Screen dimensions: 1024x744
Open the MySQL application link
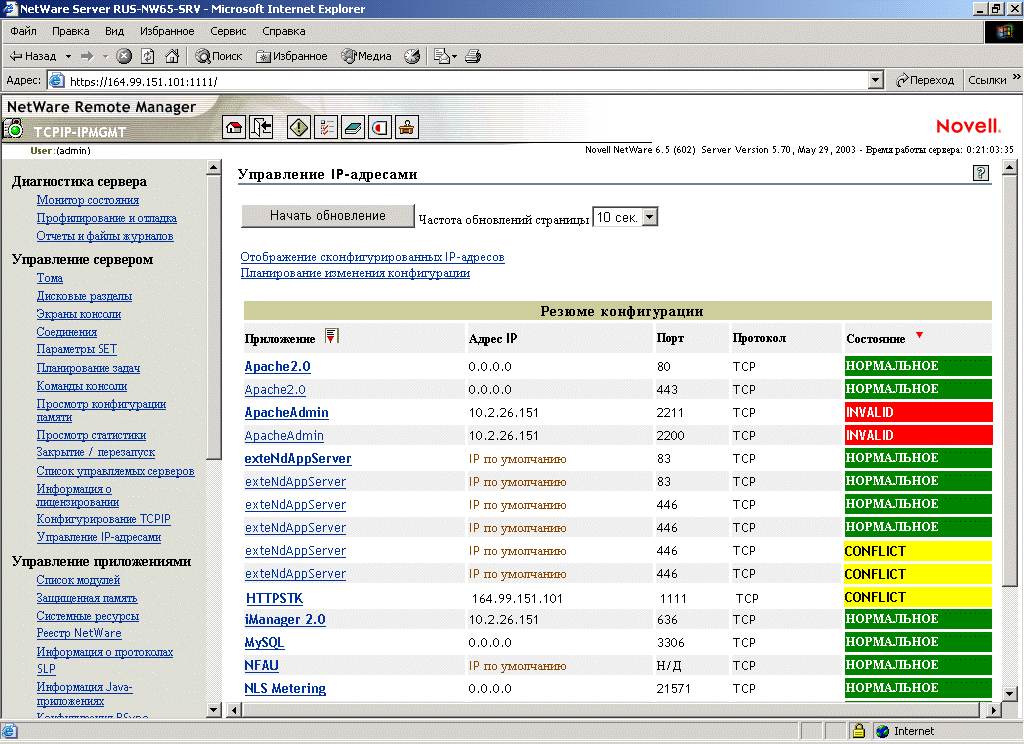264,643
